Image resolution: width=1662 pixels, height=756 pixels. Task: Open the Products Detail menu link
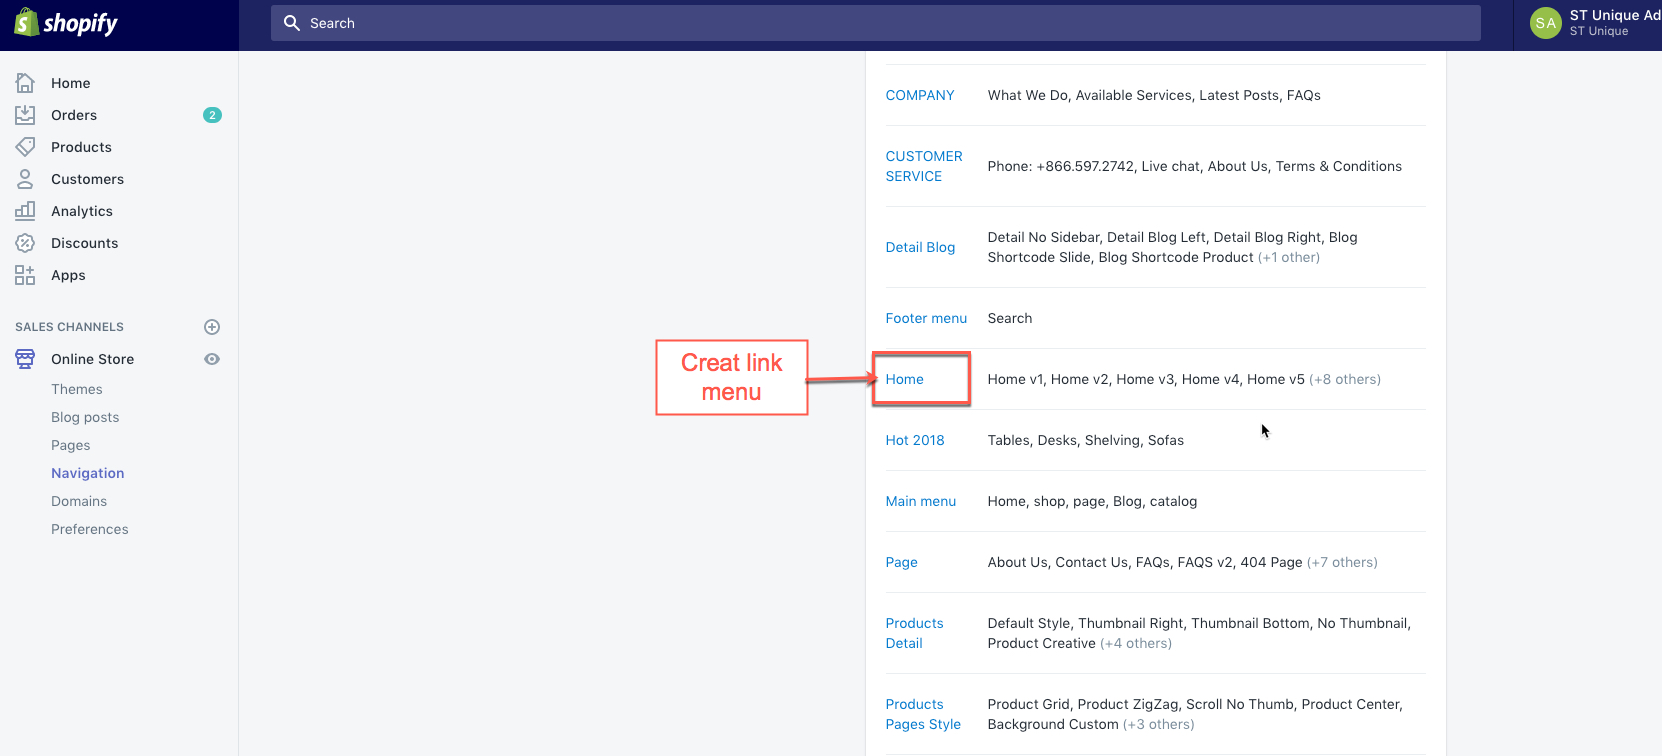click(914, 633)
